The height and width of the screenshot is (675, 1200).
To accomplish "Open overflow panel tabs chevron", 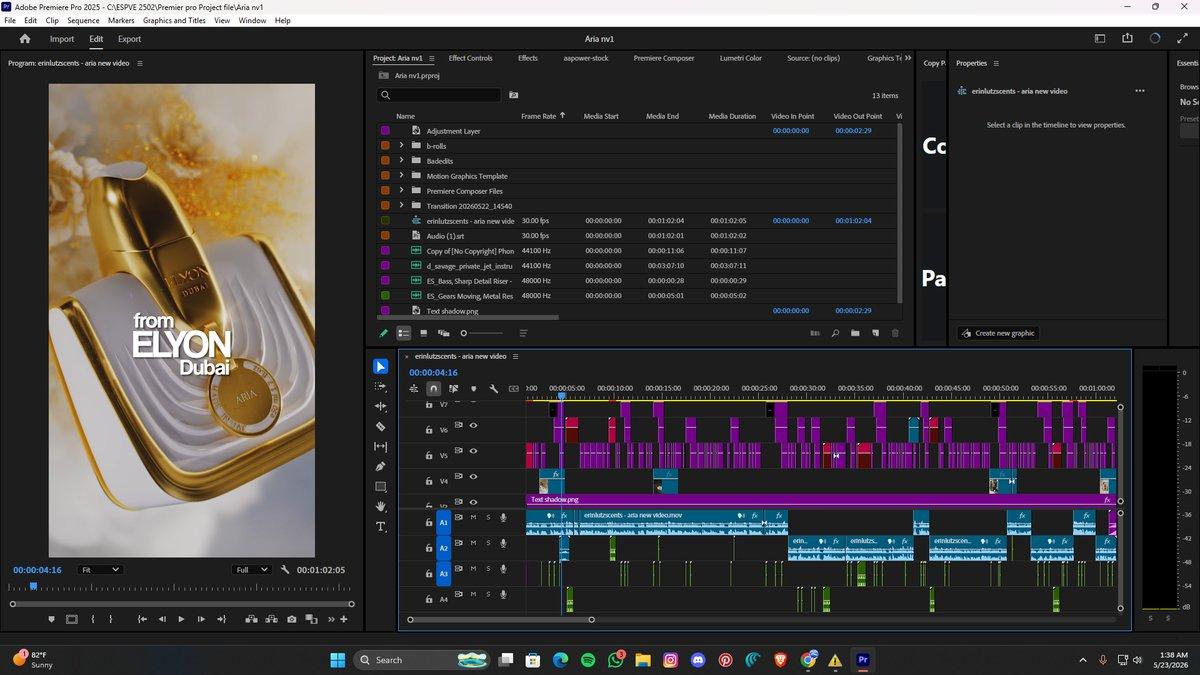I will 908,58.
